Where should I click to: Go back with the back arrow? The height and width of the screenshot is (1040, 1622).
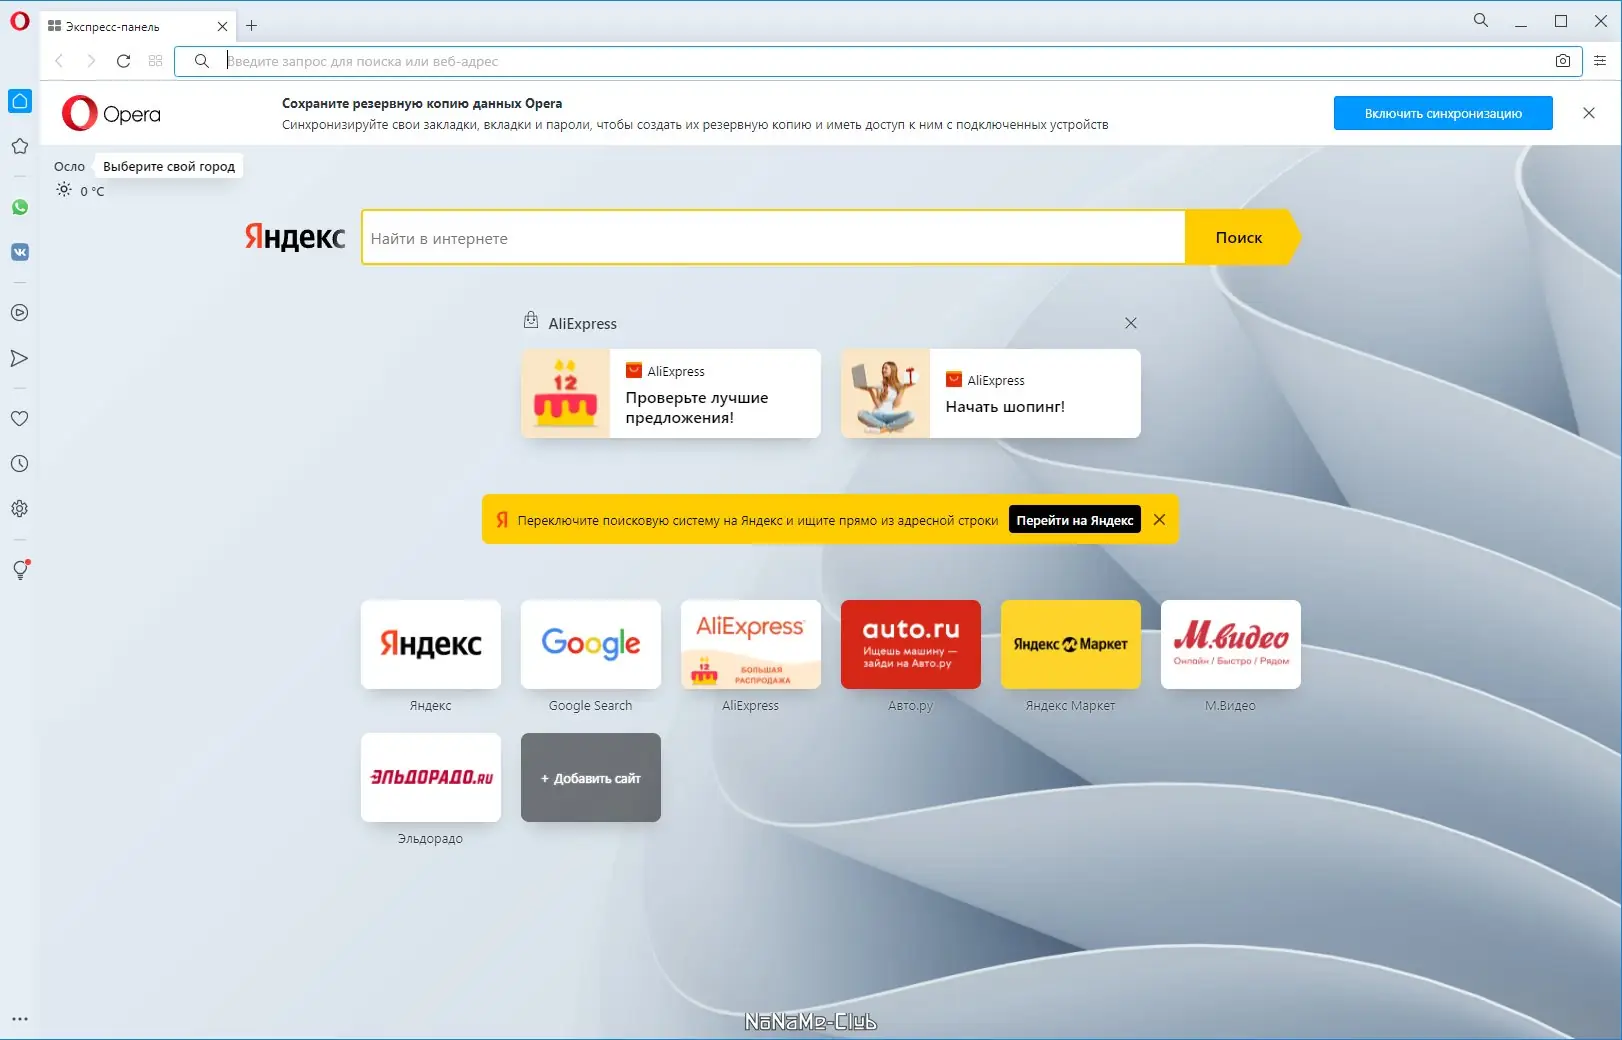(x=59, y=61)
